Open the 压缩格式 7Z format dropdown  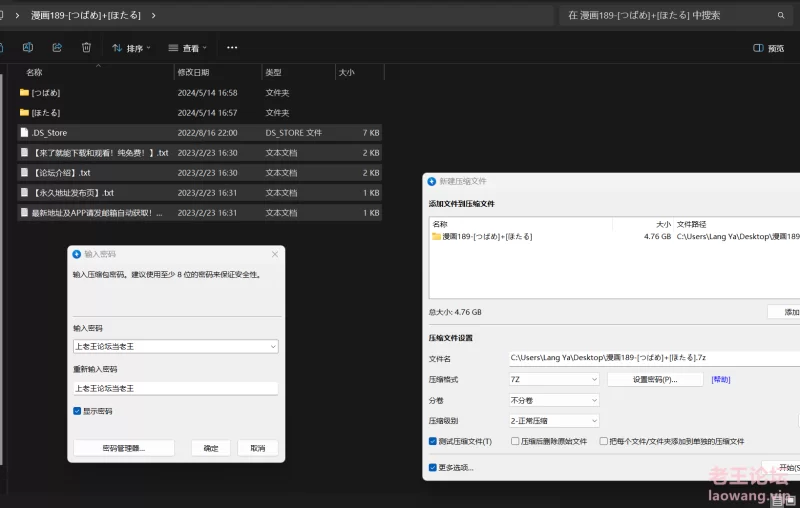tap(553, 380)
